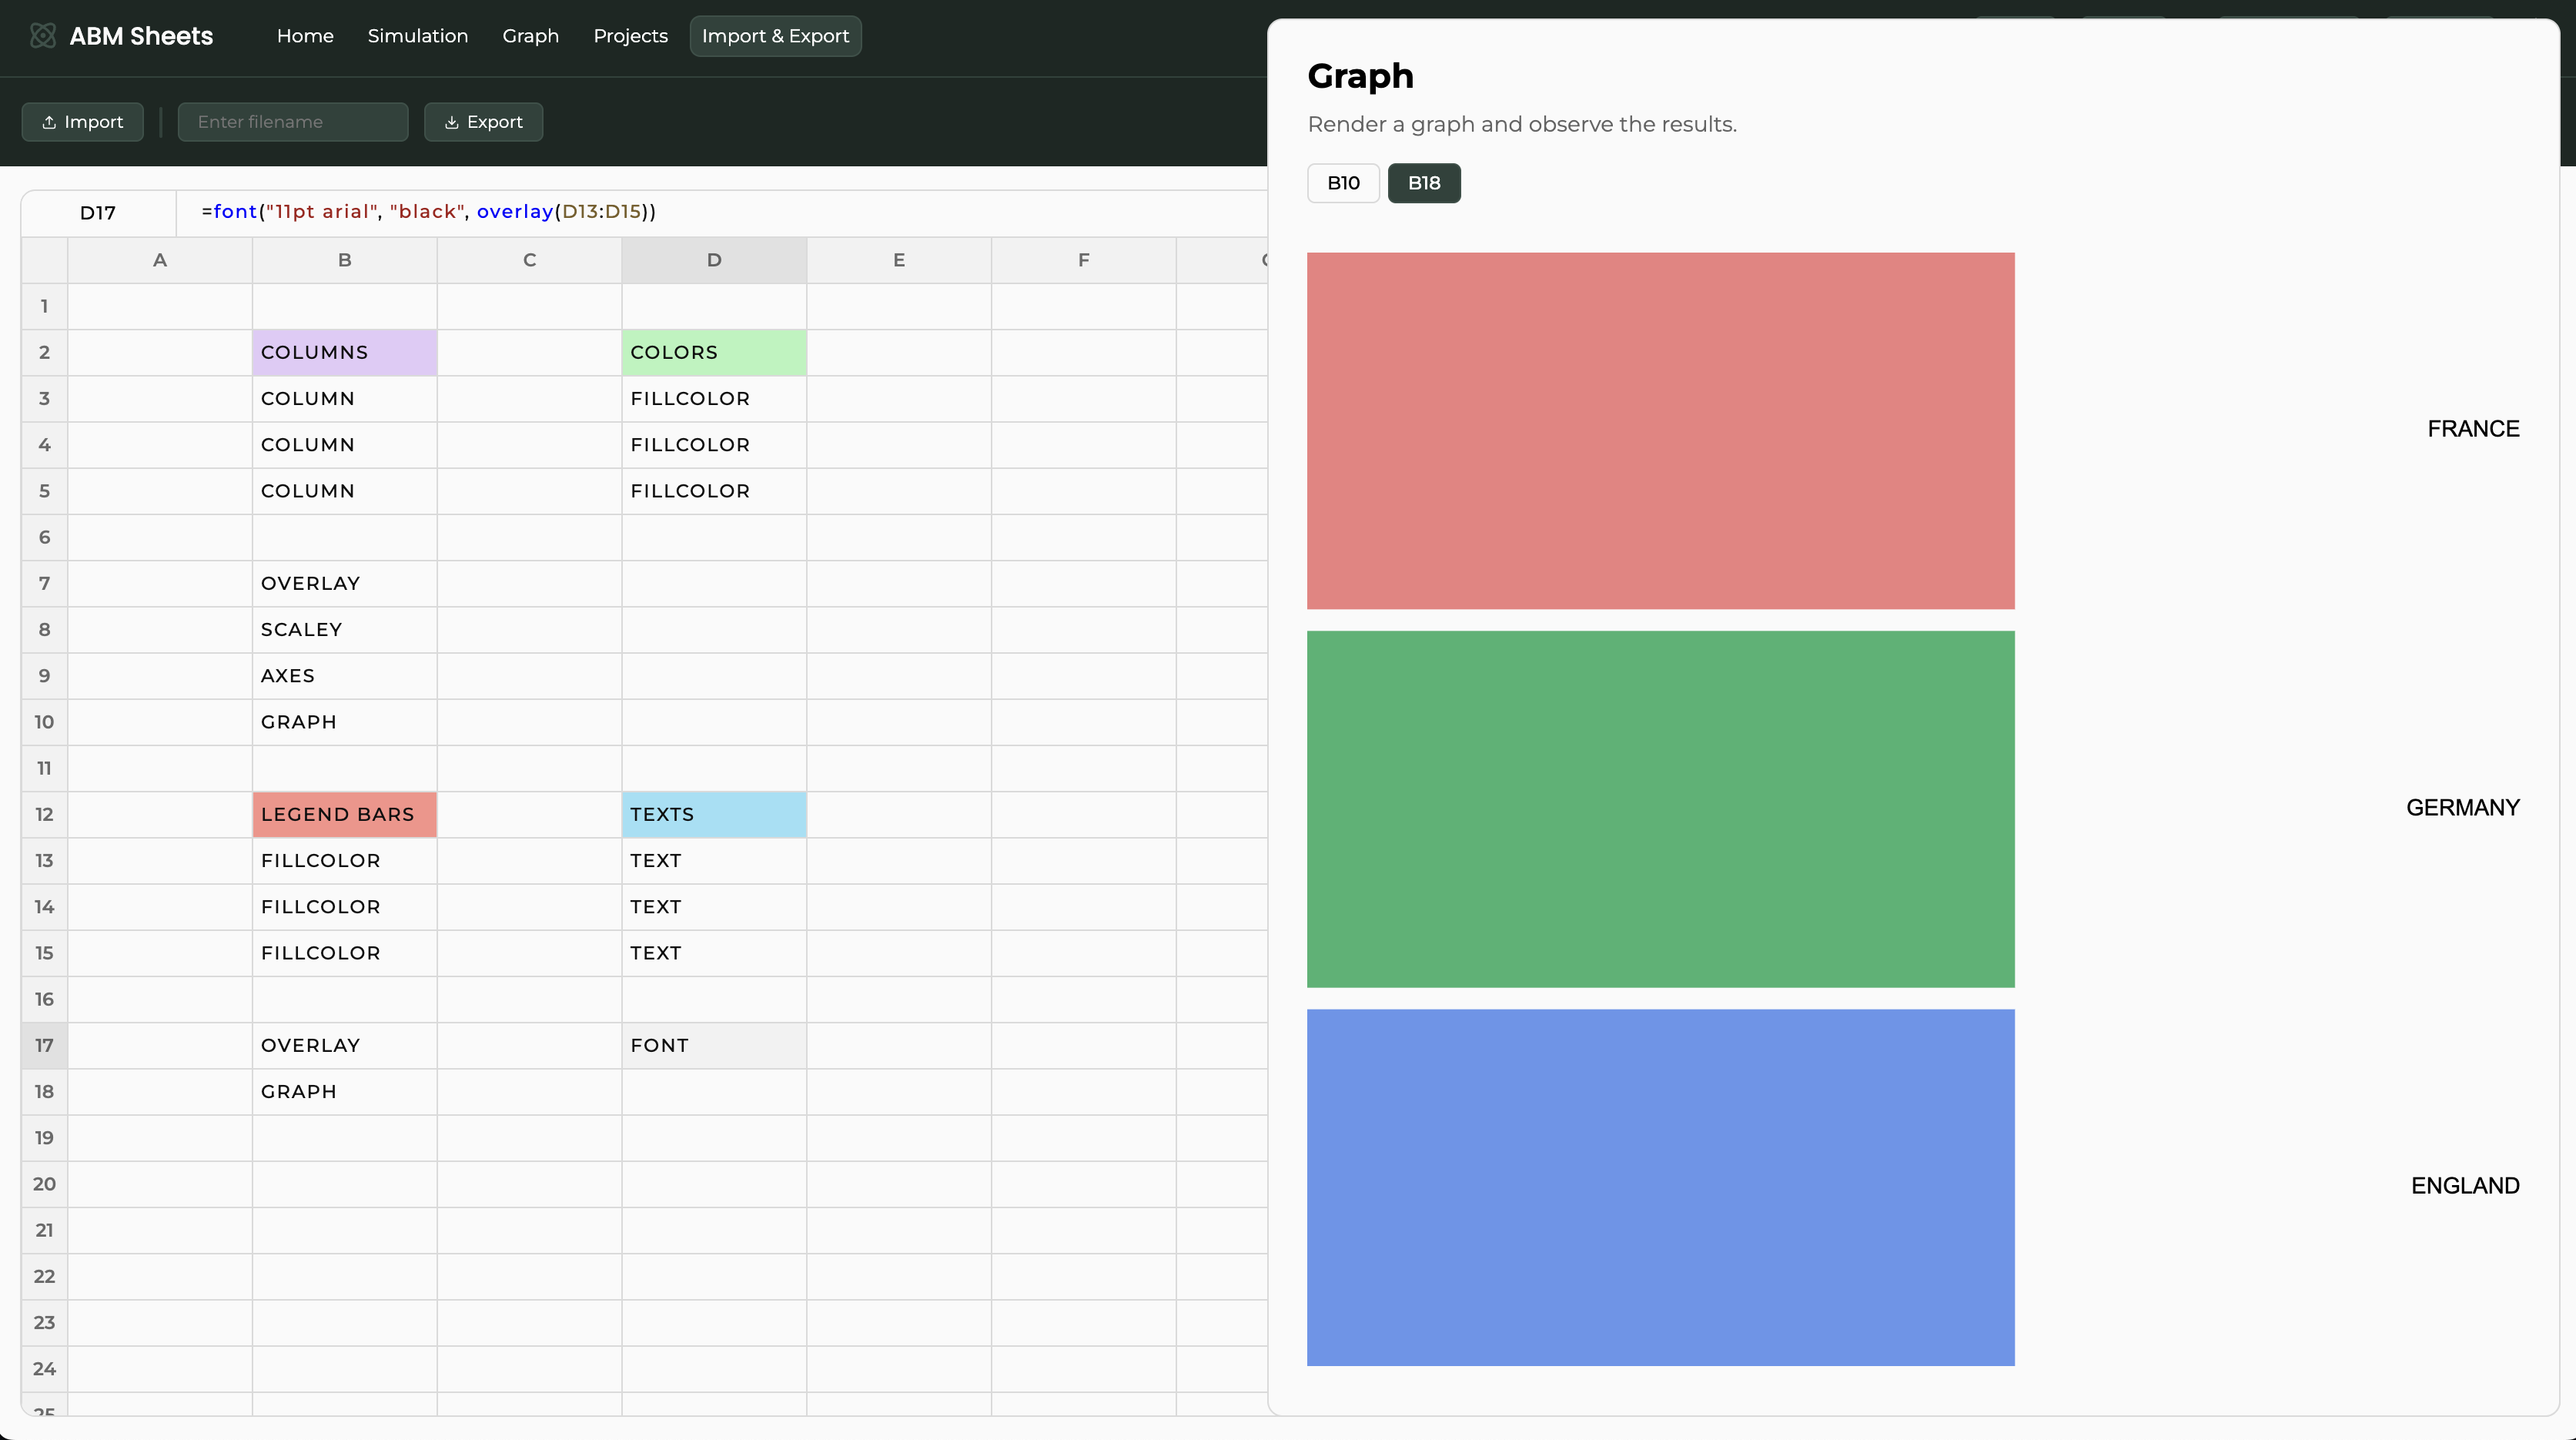This screenshot has width=2576, height=1440.
Task: Select the FONT cell in row 17
Action: (713, 1046)
